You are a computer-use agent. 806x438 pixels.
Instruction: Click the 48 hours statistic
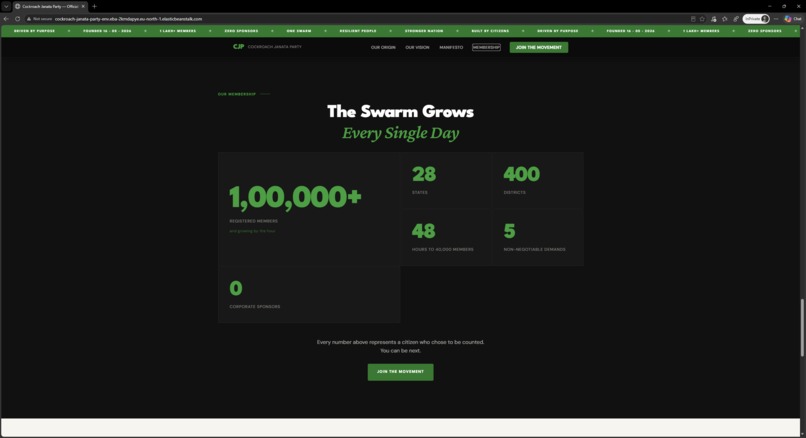[x=424, y=231]
